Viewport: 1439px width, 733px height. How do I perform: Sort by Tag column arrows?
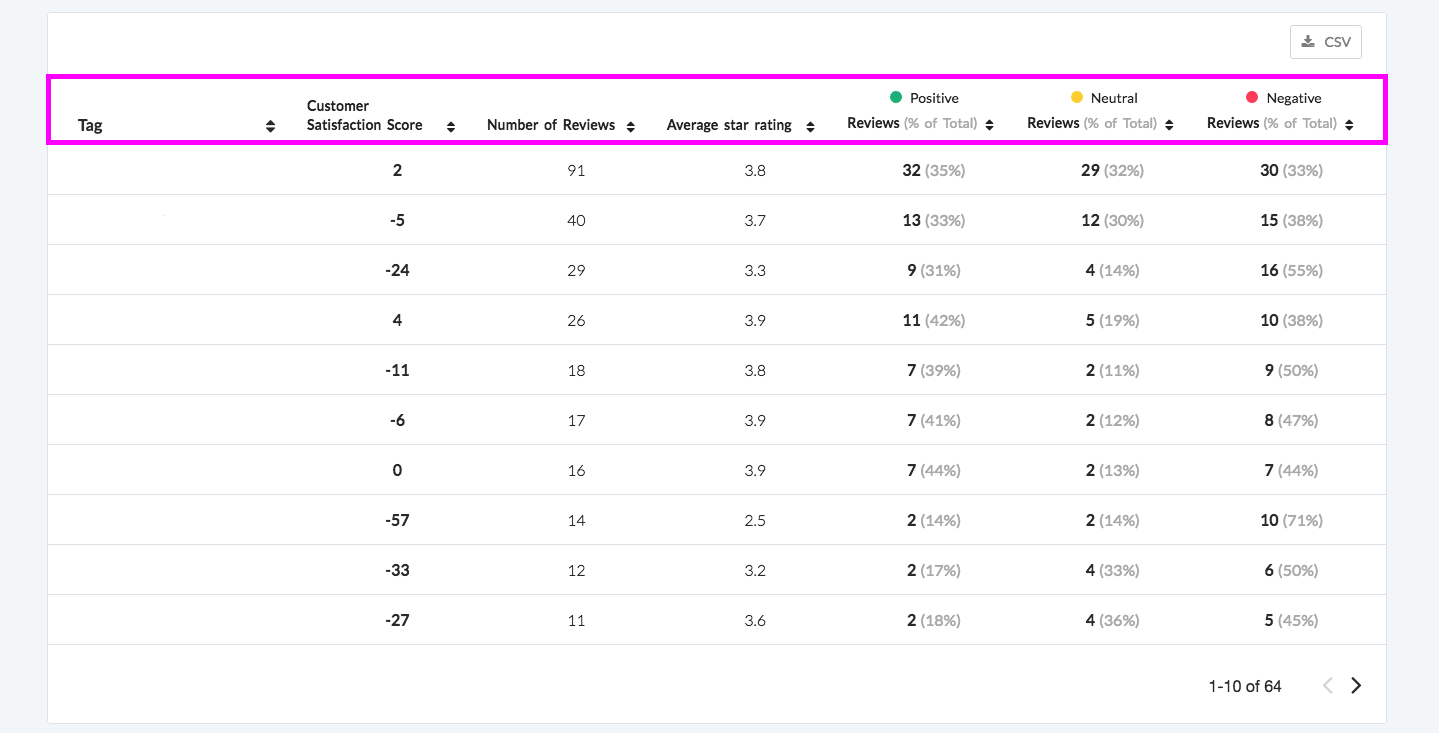[x=270, y=126]
